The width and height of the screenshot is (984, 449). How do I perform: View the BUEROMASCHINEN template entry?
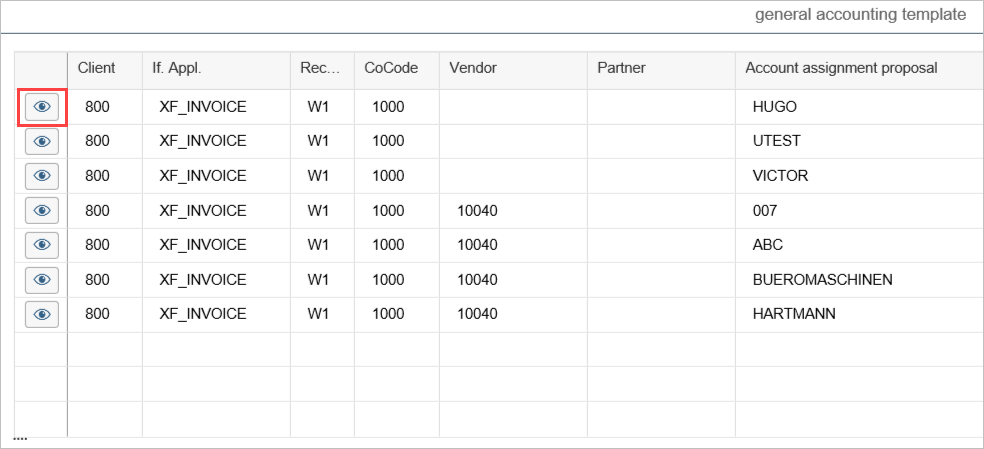coord(42,280)
